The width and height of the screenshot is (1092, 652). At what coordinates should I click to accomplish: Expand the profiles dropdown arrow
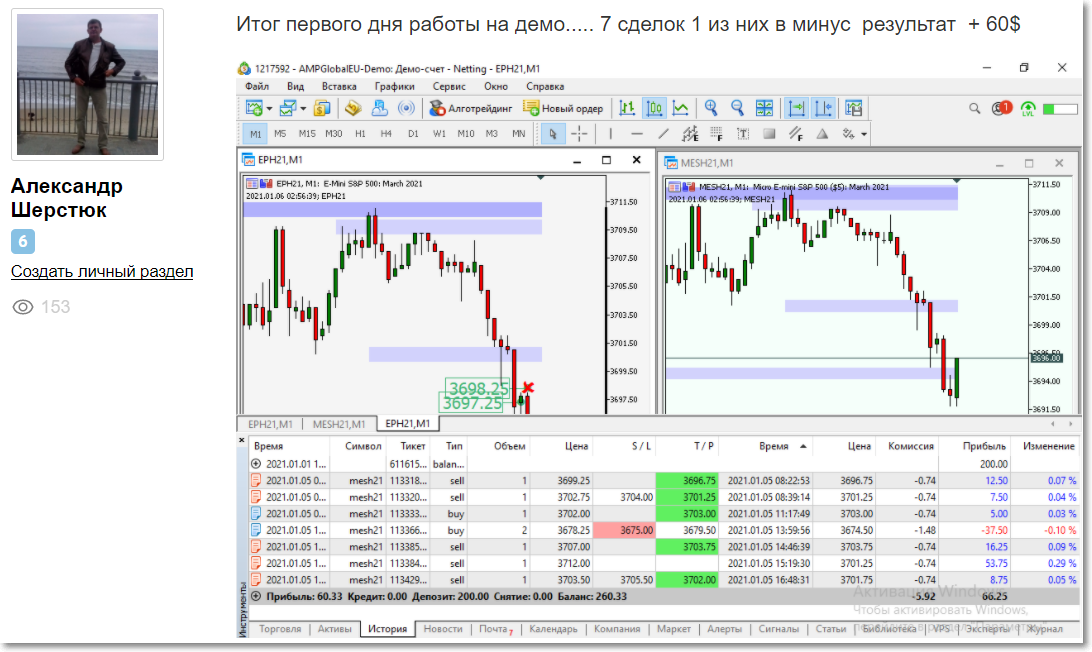pyautogui.click(x=303, y=109)
